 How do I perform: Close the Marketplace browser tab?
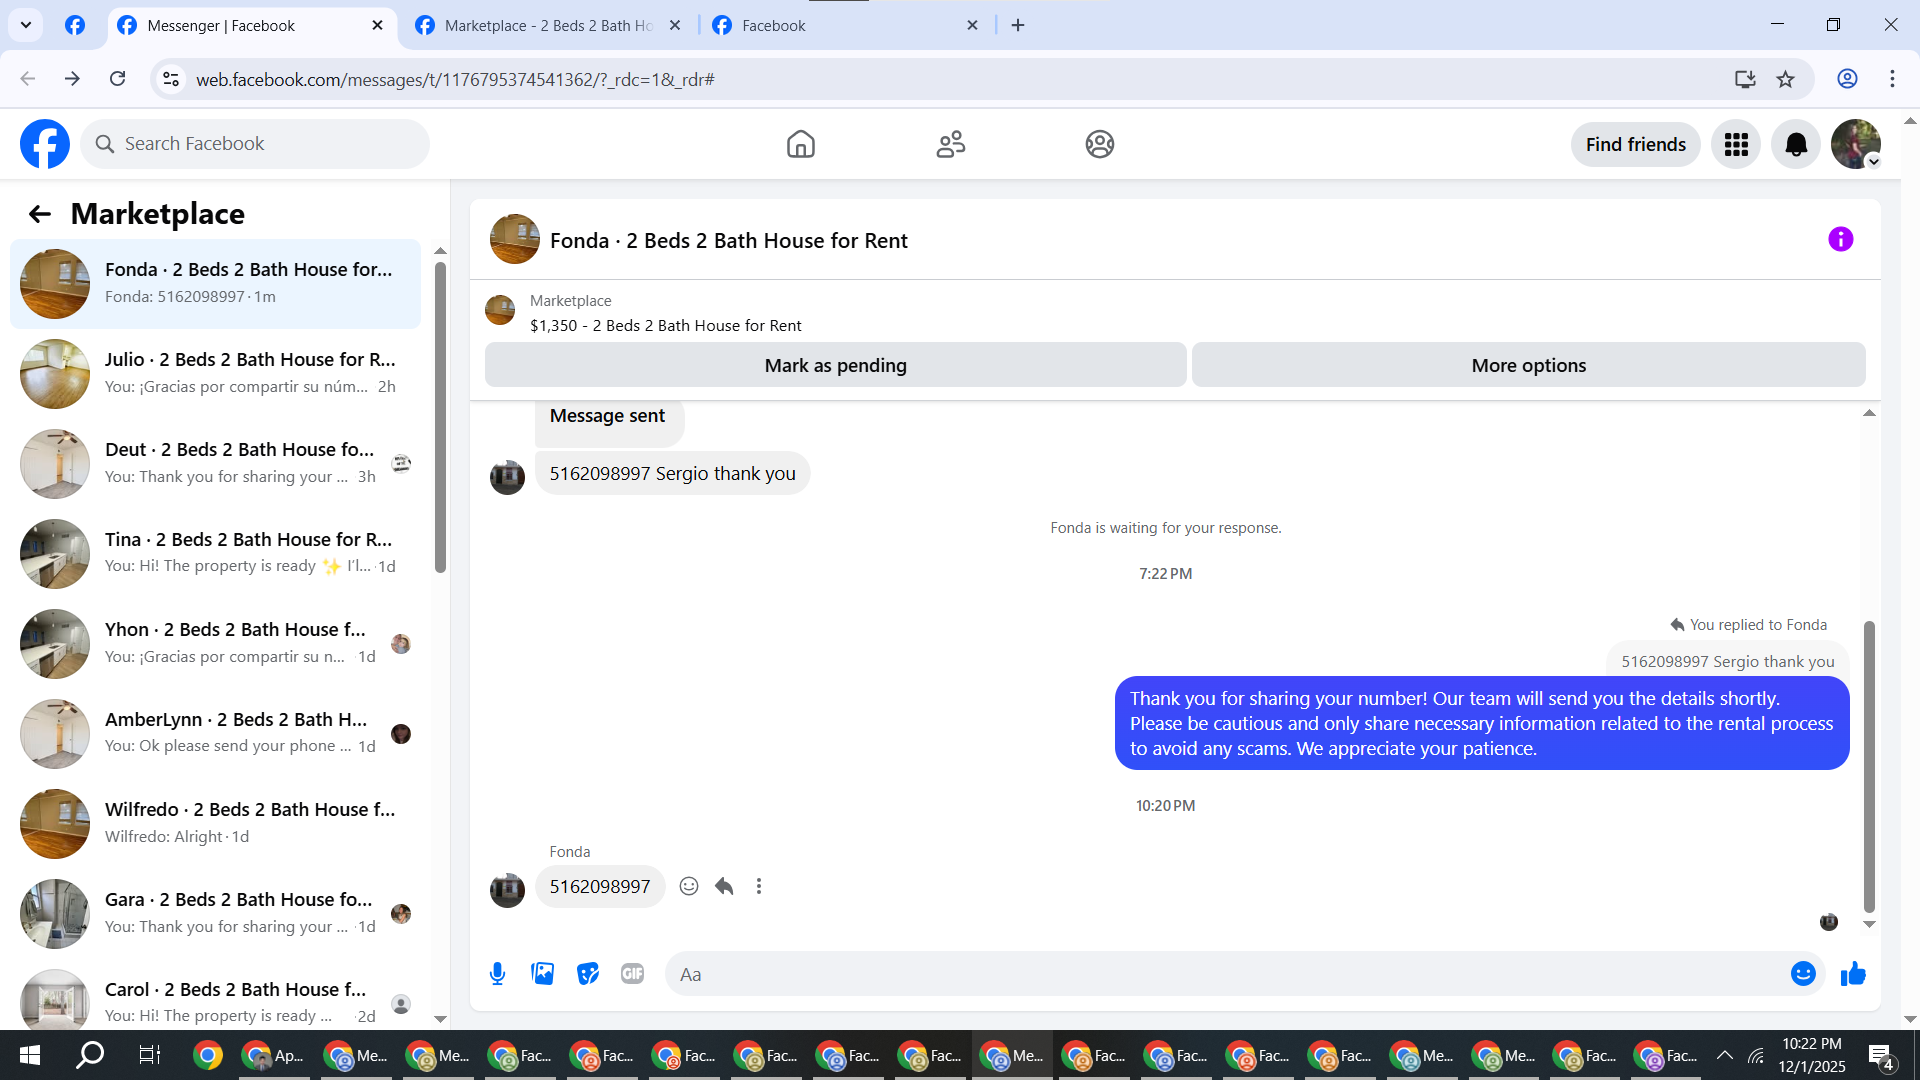(x=675, y=26)
